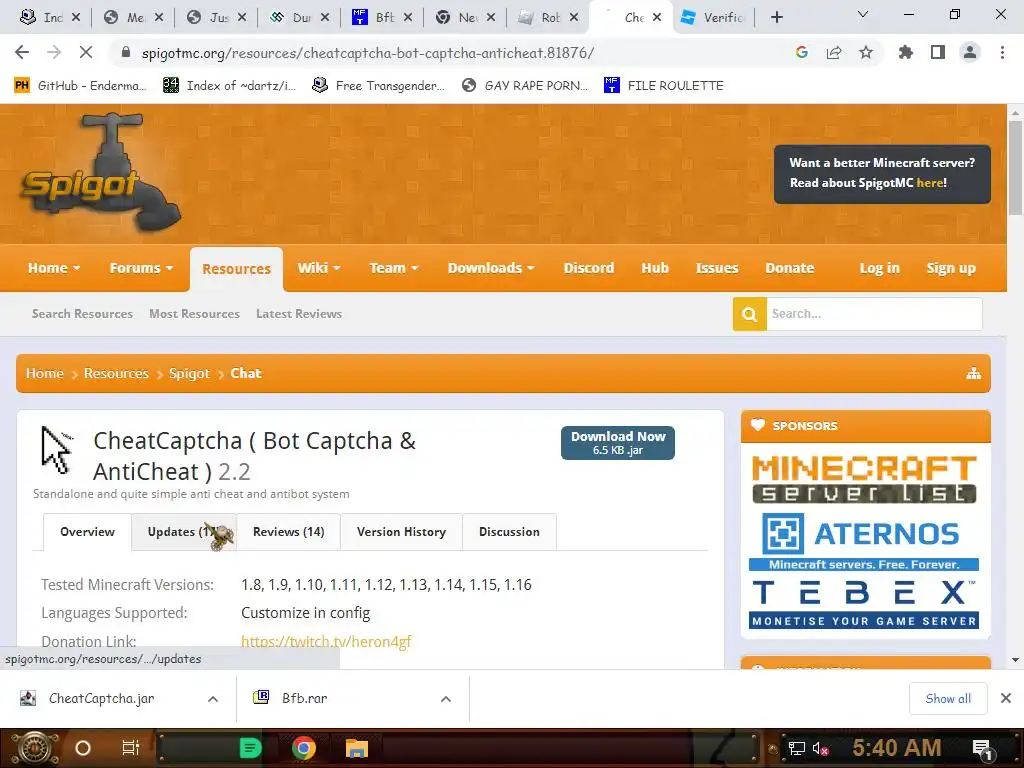Switch to the Version History tab

[x=402, y=532]
